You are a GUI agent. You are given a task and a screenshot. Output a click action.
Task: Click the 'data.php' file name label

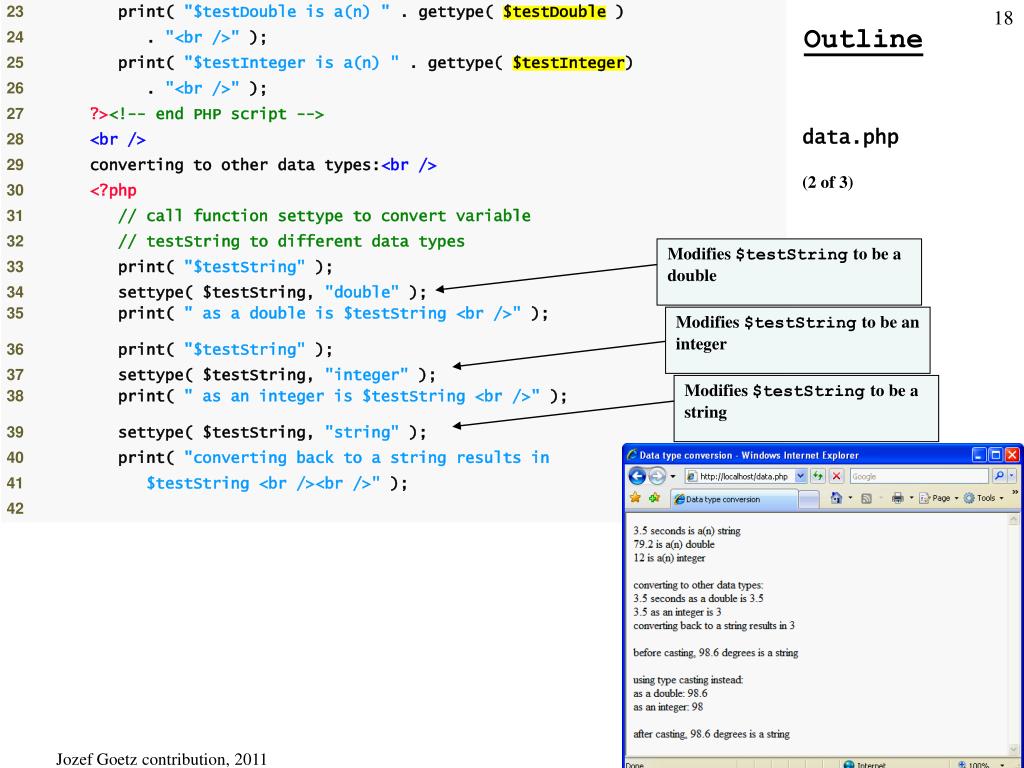click(850, 137)
